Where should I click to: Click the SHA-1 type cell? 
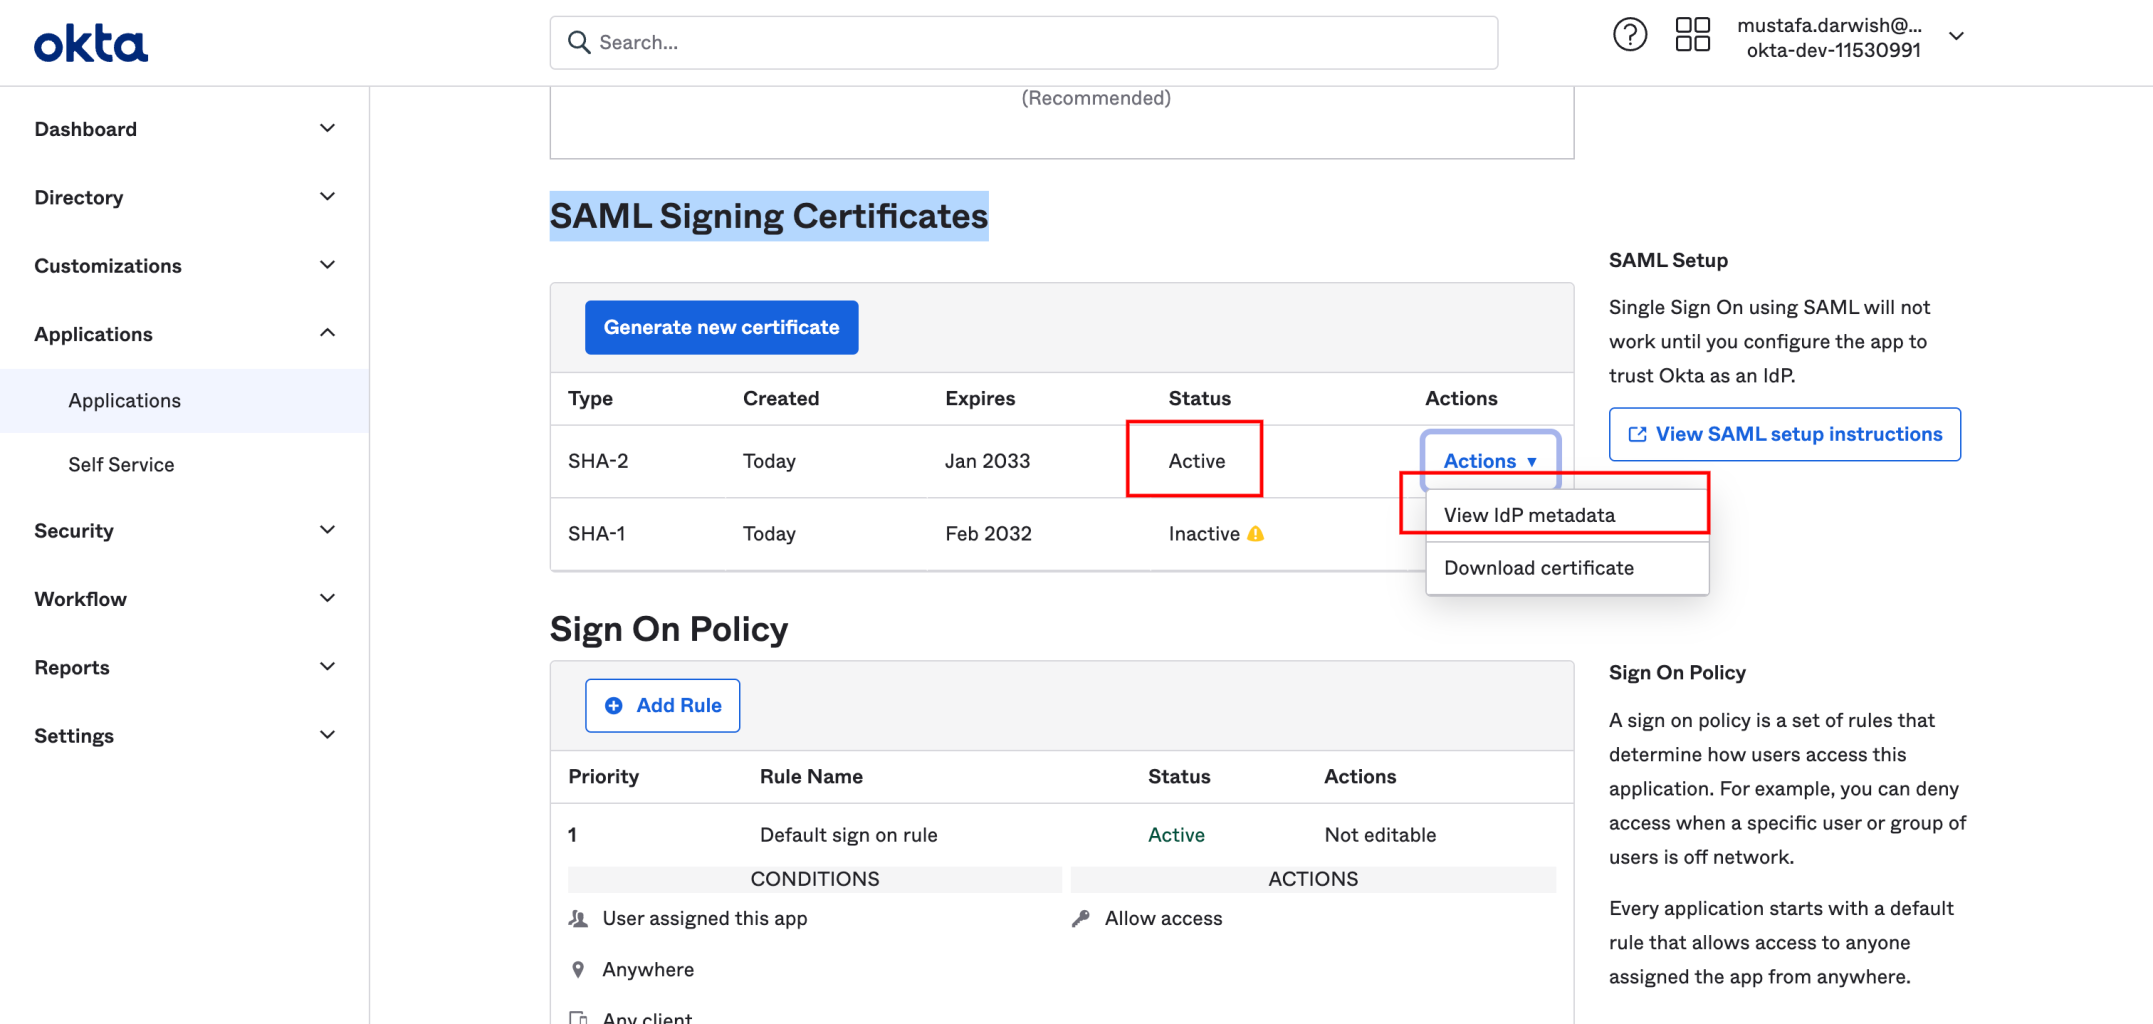pos(597,534)
